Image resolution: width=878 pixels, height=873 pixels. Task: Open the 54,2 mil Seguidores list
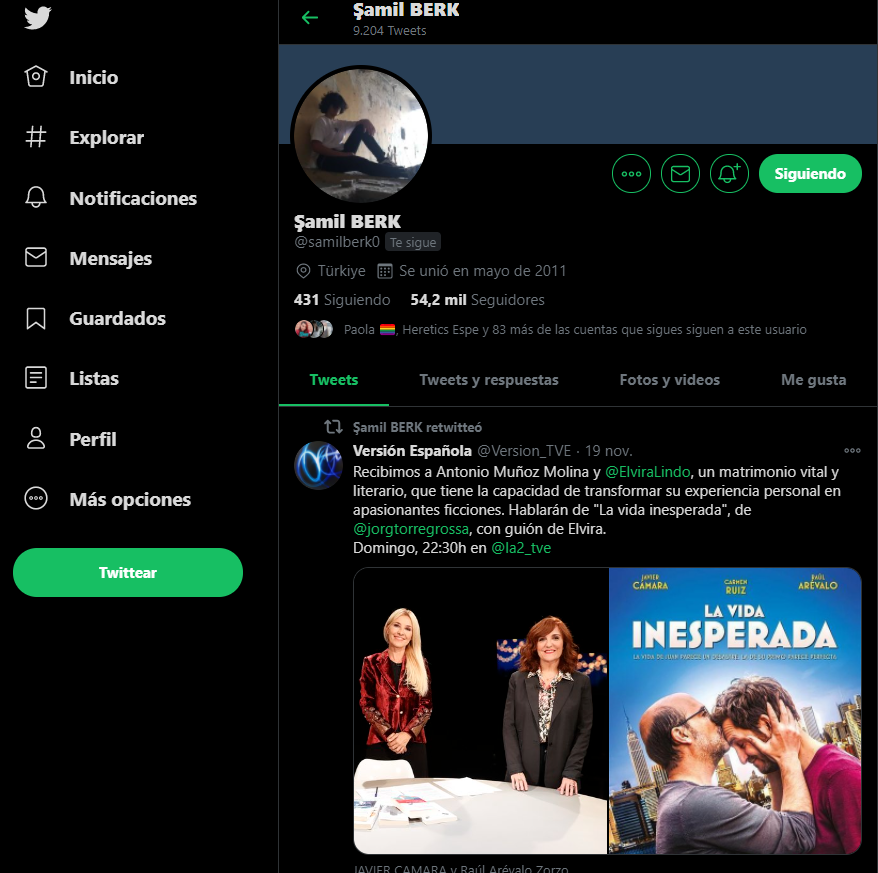[477, 300]
